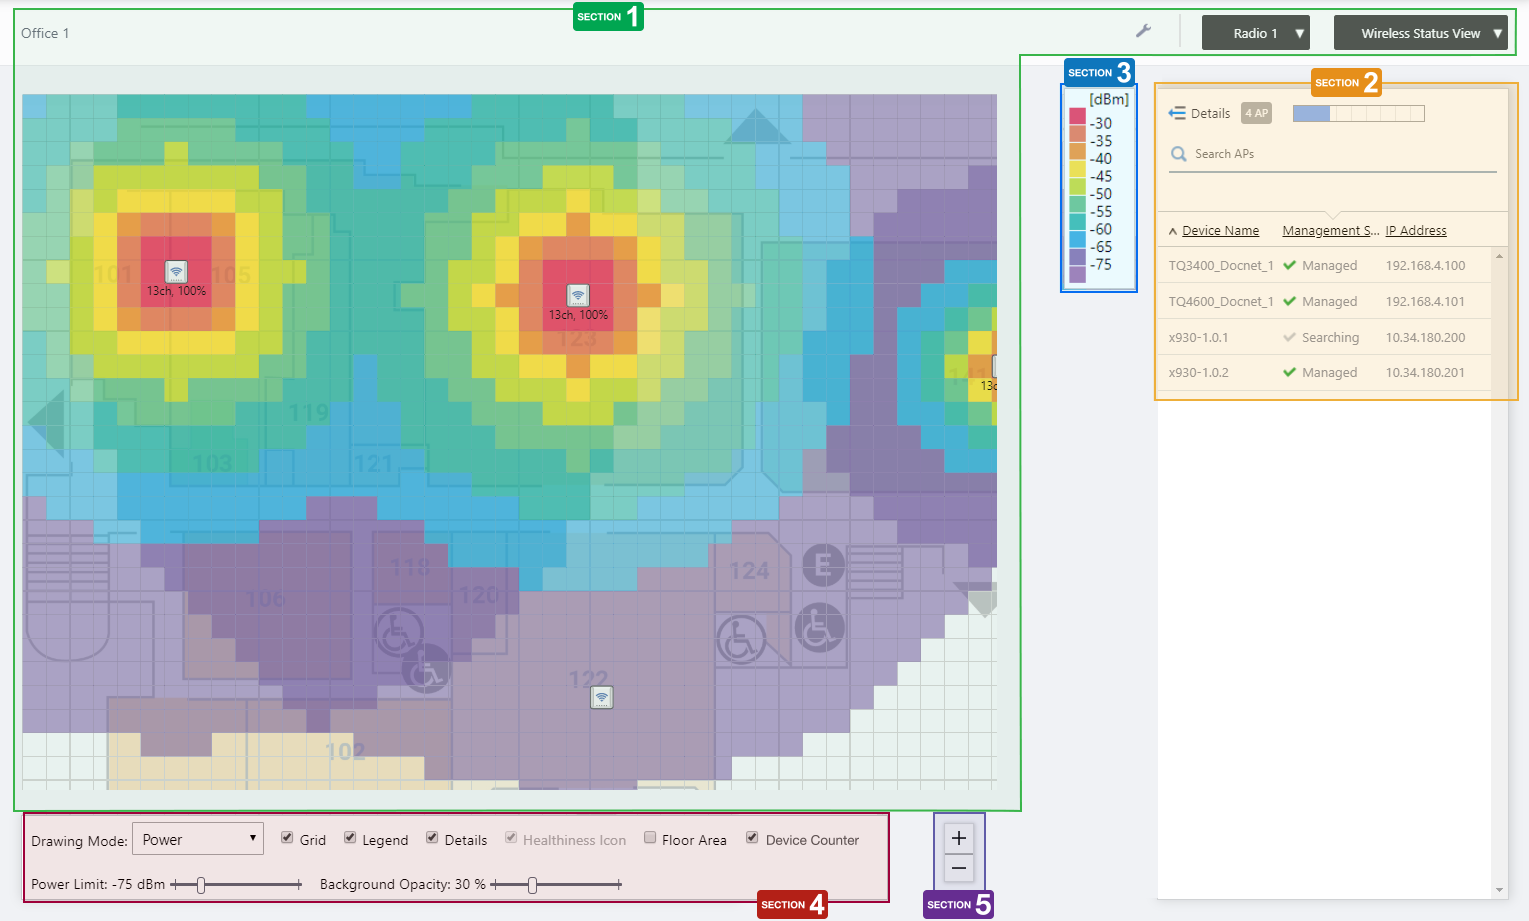
Task: Click the Power Limit slider handle
Action: coord(201,885)
